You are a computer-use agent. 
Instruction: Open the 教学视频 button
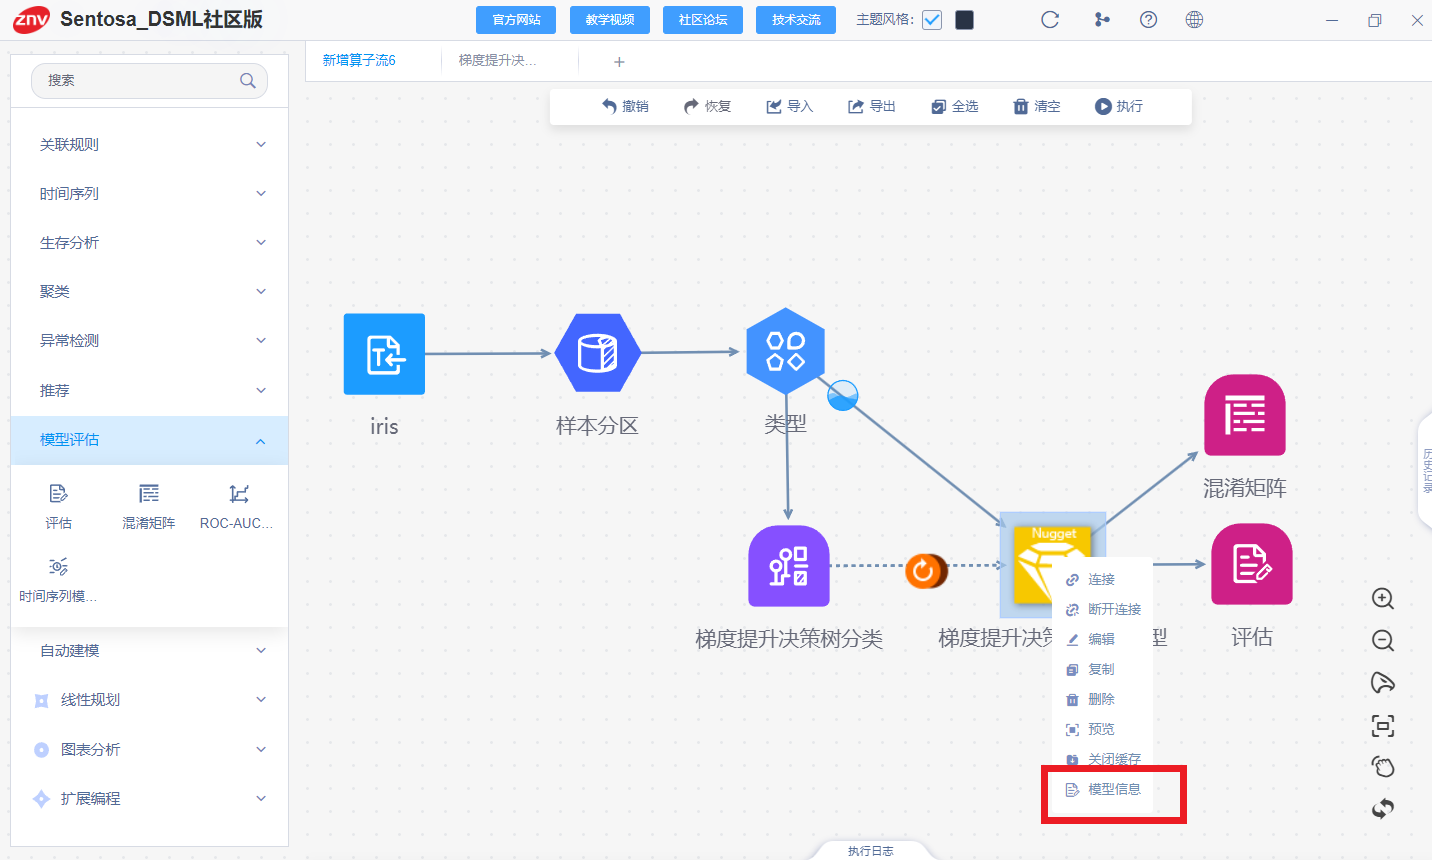(610, 20)
